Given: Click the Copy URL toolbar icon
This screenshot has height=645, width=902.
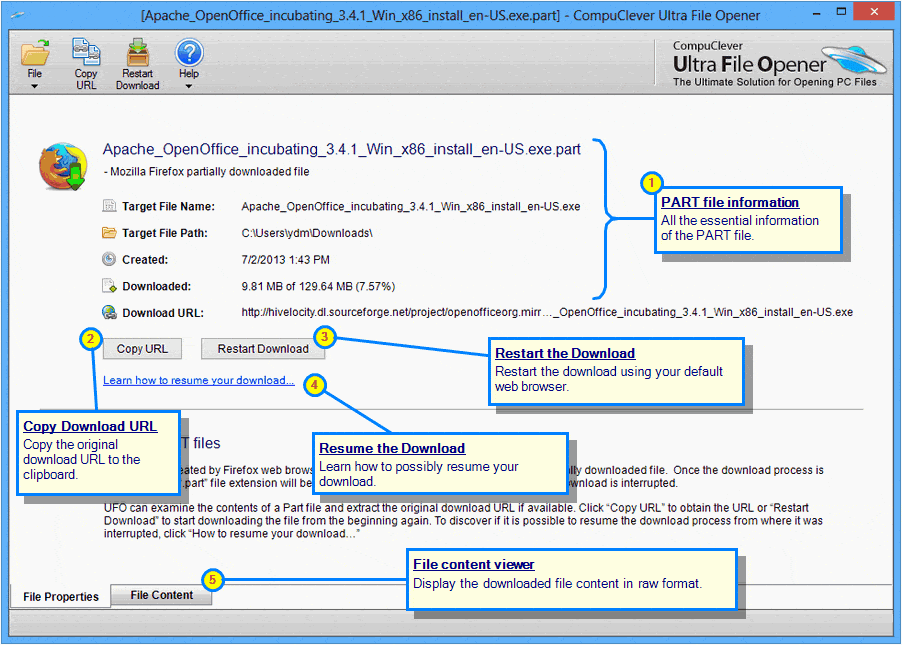Looking at the screenshot, I should point(85,50).
